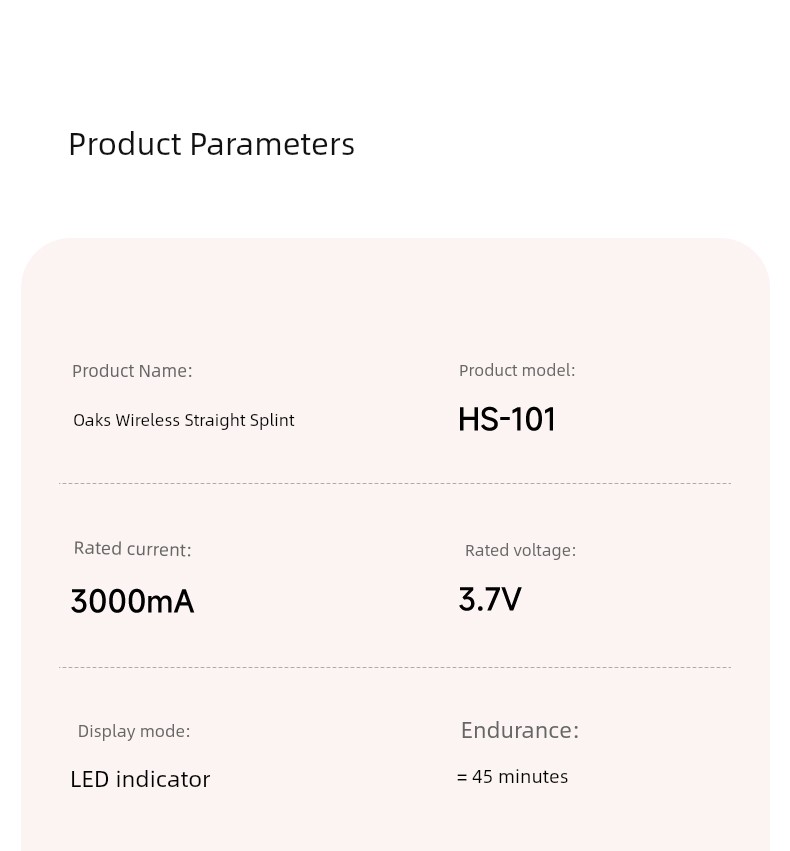
Task: Click the word Wireless in the product name
Action: coord(148,420)
